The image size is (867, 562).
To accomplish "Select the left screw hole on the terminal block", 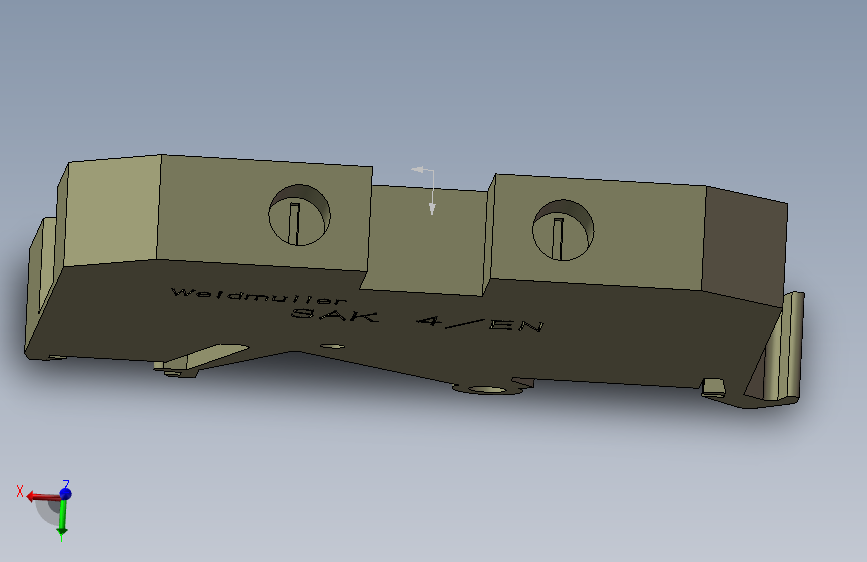I will point(299,215).
